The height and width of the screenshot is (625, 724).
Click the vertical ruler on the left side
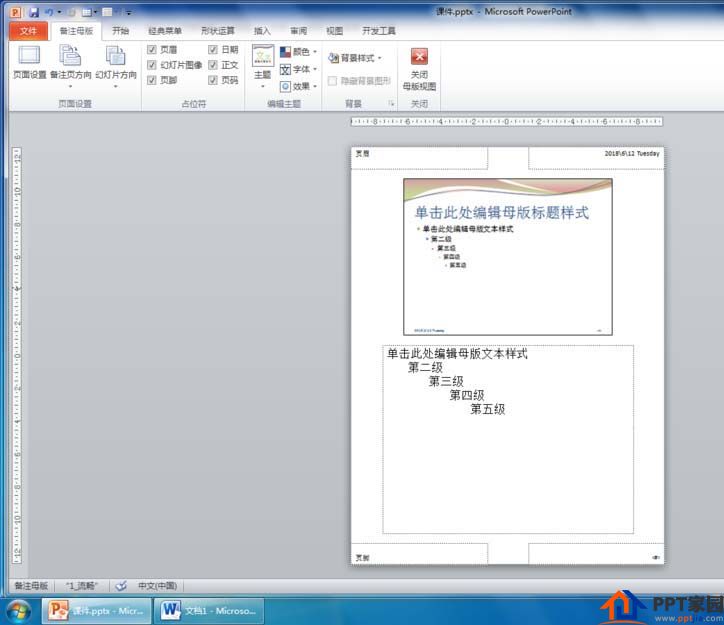[17, 355]
